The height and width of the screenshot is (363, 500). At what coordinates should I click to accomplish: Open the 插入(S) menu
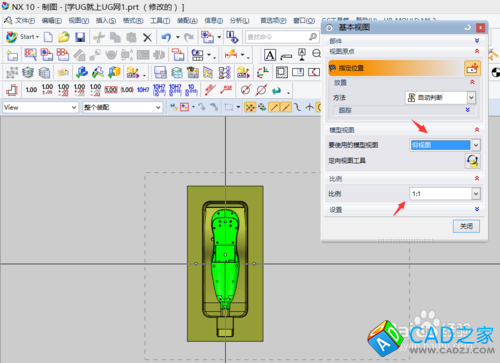[x=106, y=21]
